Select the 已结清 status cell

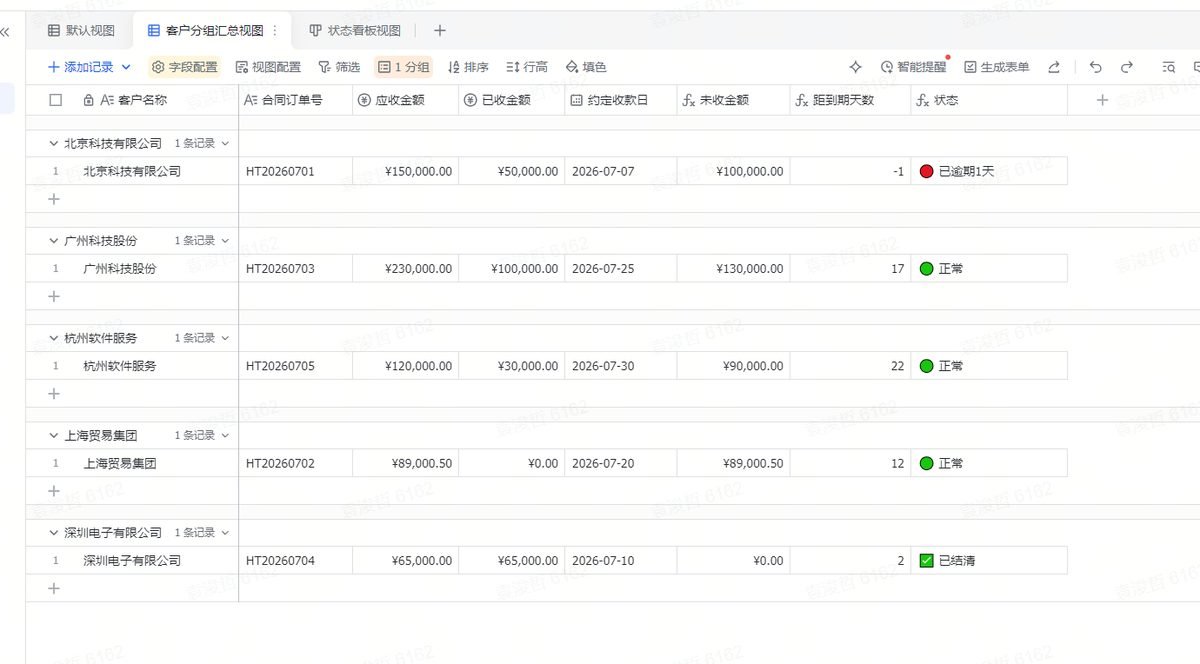pyautogui.click(x=989, y=560)
